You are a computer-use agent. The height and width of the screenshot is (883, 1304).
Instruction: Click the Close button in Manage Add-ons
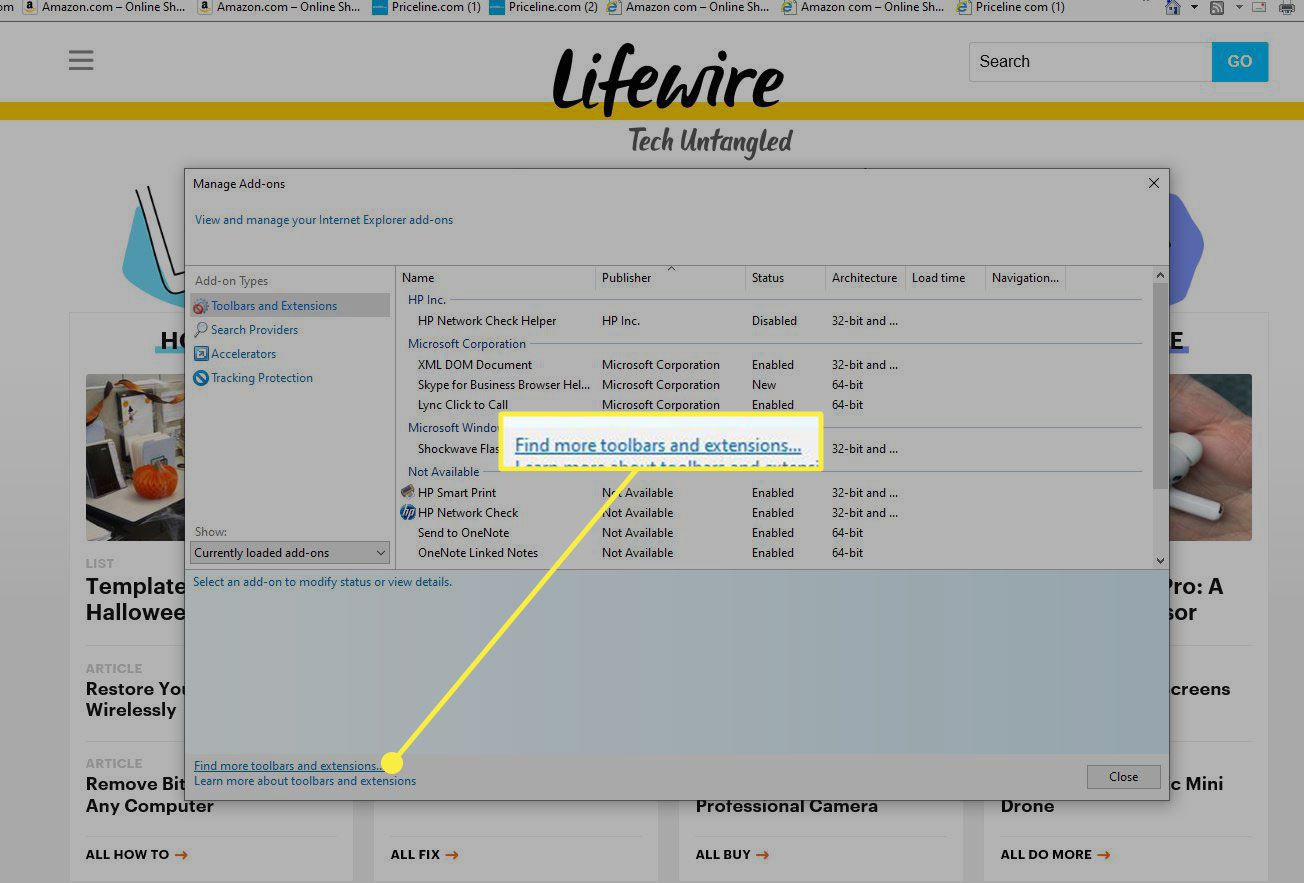click(x=1123, y=777)
